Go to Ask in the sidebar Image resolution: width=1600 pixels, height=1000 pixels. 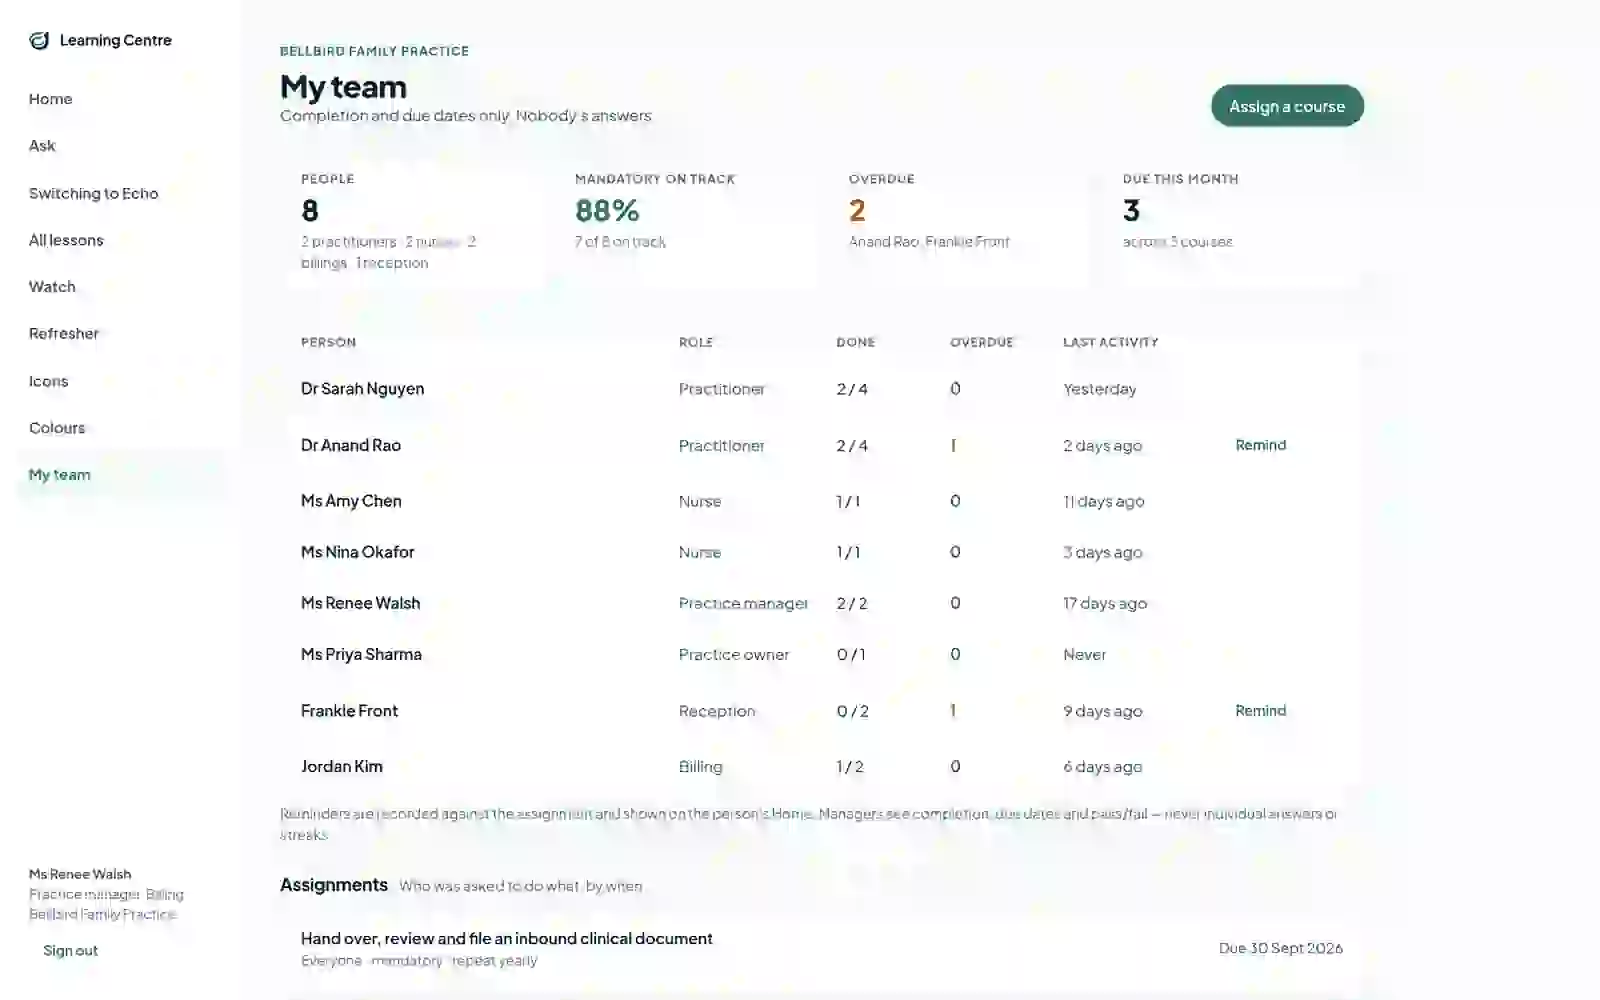[42, 146]
